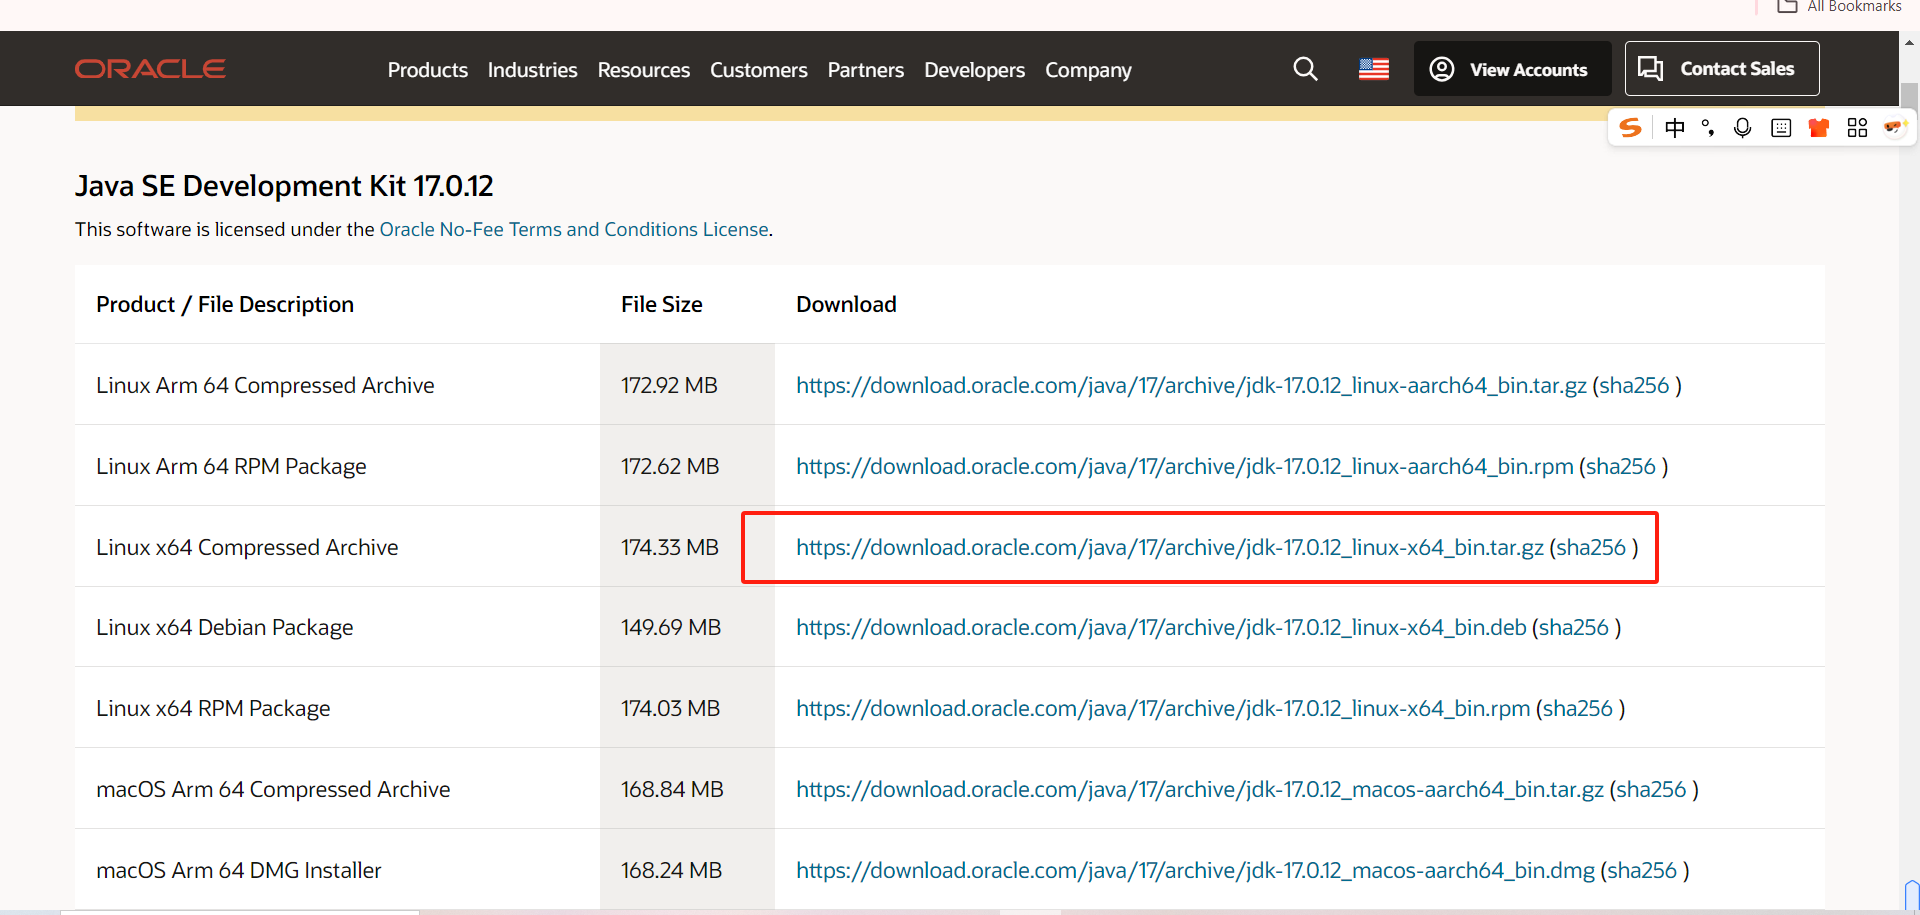Select 'Linux x64 RPM Package' text
The width and height of the screenshot is (1920, 915).
tap(213, 708)
